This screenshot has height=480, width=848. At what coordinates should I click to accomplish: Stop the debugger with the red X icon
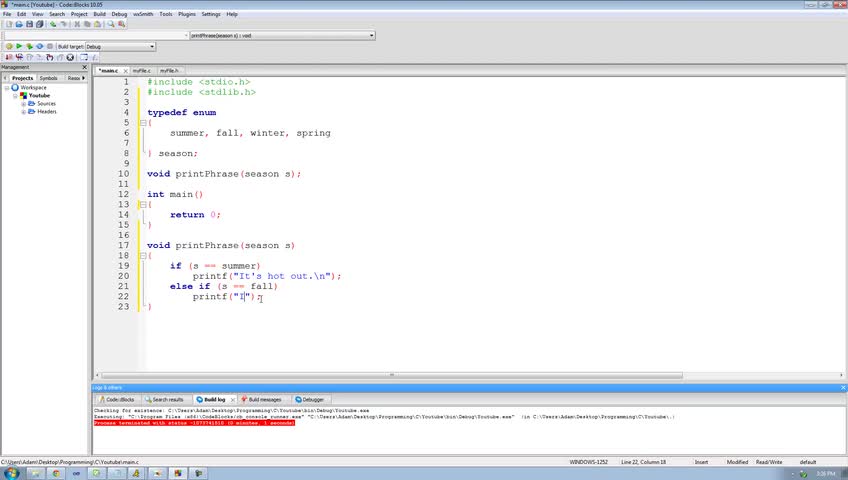point(70,57)
